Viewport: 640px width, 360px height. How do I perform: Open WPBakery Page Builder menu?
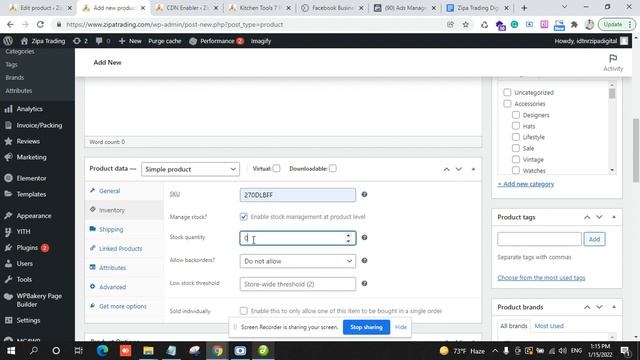click(x=39, y=300)
